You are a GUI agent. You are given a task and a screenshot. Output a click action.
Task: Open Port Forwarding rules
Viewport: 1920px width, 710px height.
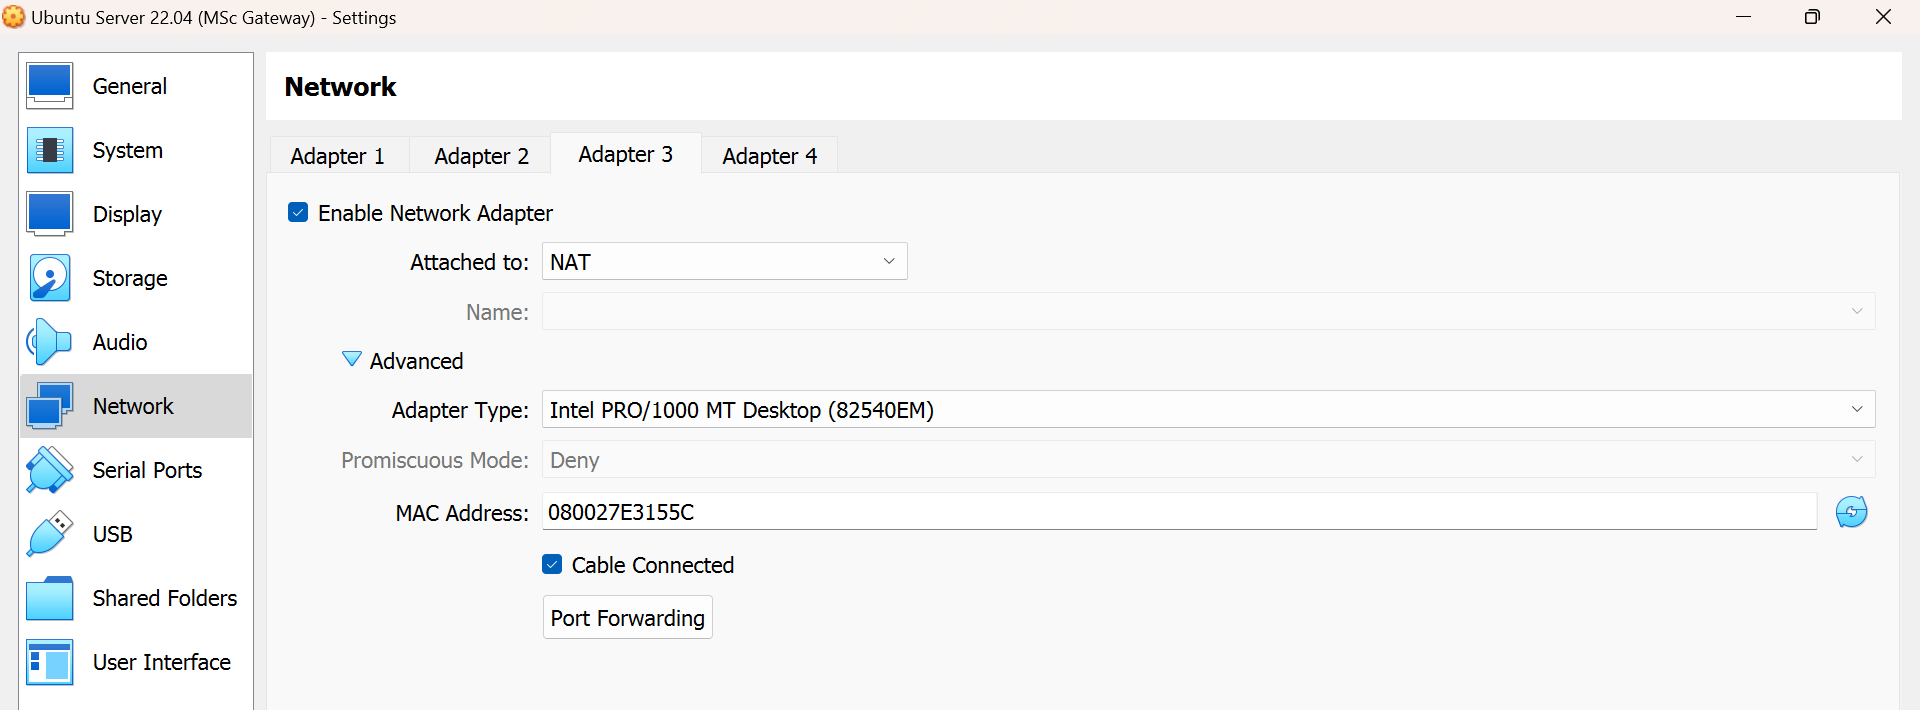[628, 618]
